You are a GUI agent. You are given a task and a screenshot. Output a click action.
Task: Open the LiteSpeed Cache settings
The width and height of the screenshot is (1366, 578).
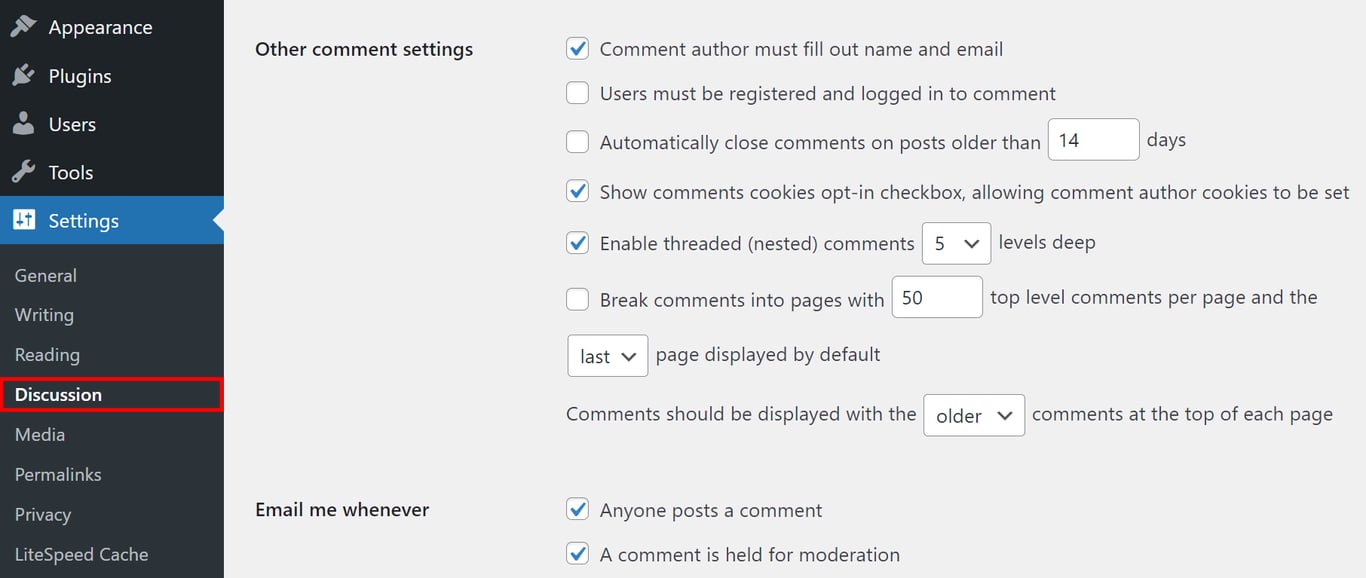(81, 554)
